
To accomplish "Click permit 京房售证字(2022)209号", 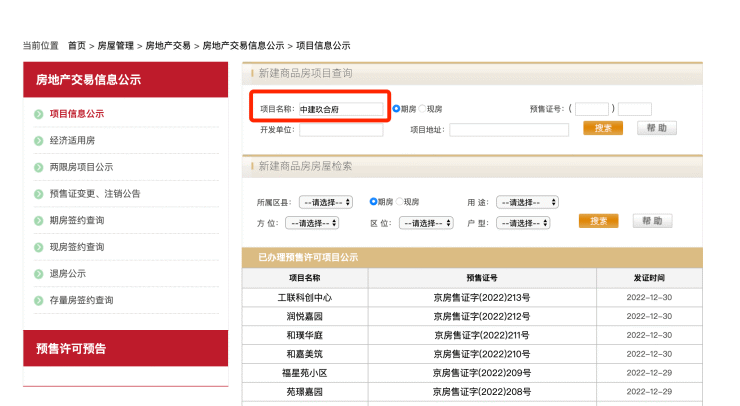I will 481,373.
